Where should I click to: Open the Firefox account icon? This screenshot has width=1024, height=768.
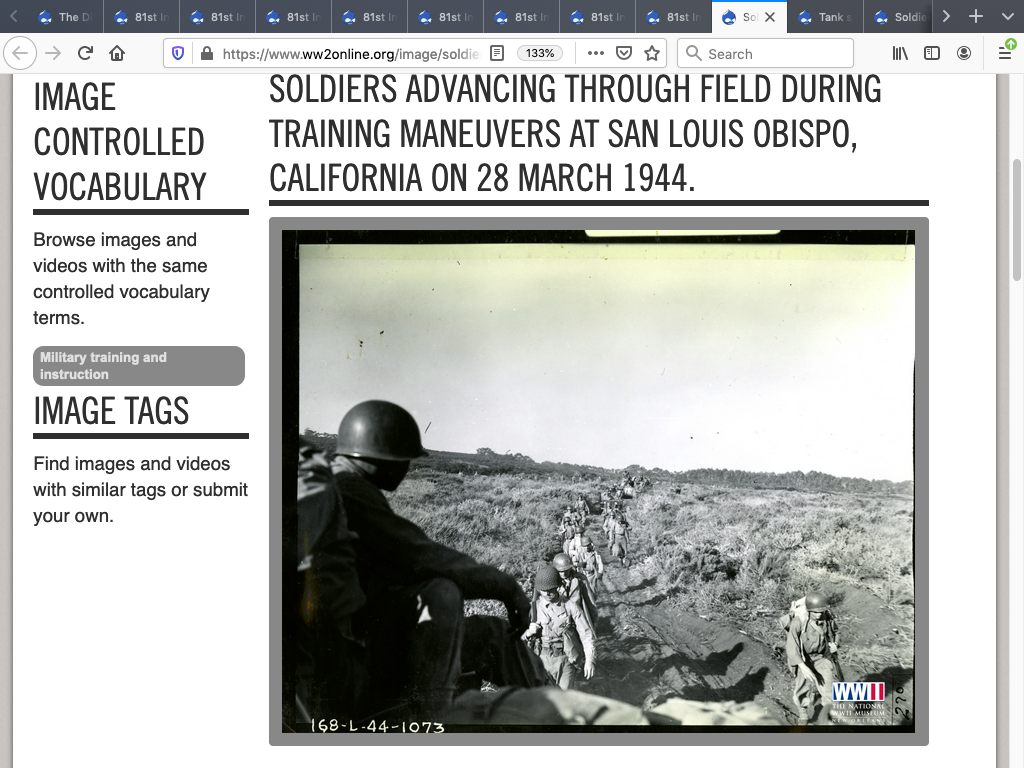point(964,54)
